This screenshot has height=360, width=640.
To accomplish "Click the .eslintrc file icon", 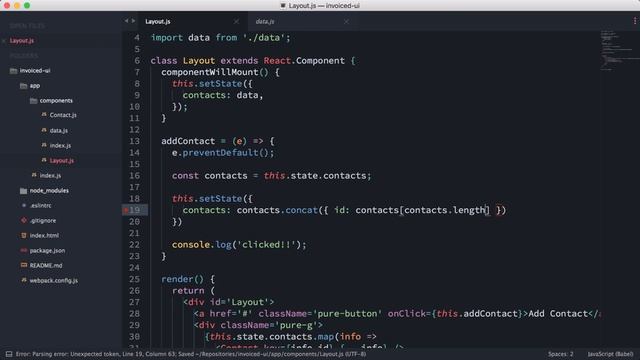I will [24, 205].
